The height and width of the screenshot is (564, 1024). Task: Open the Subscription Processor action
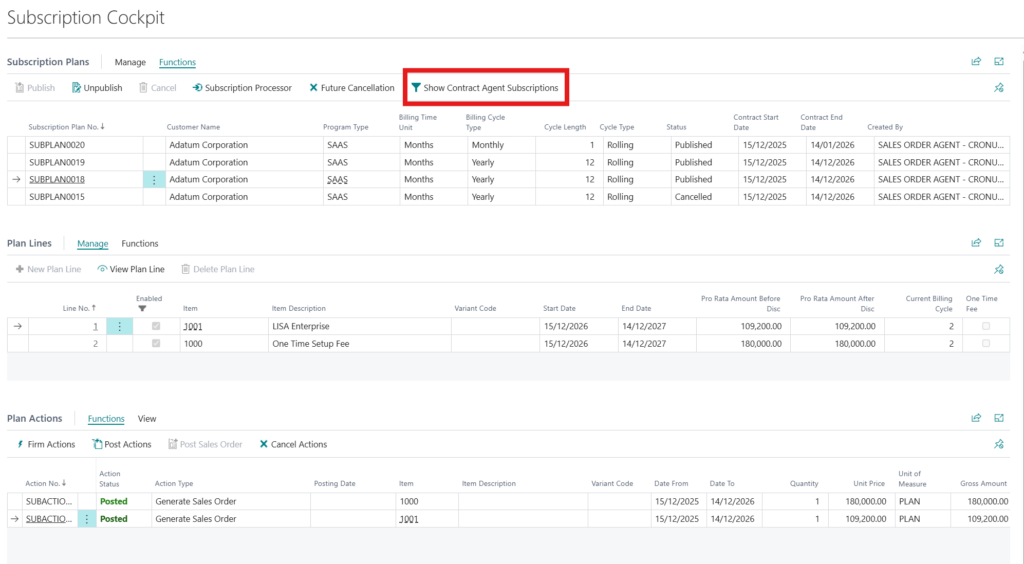[242, 88]
